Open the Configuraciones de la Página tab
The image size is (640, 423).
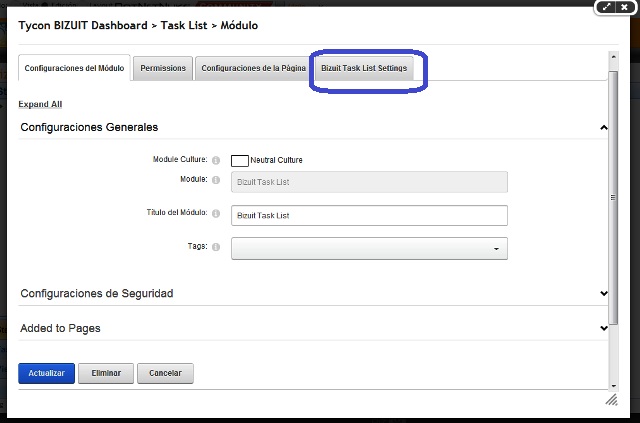tap(253, 68)
